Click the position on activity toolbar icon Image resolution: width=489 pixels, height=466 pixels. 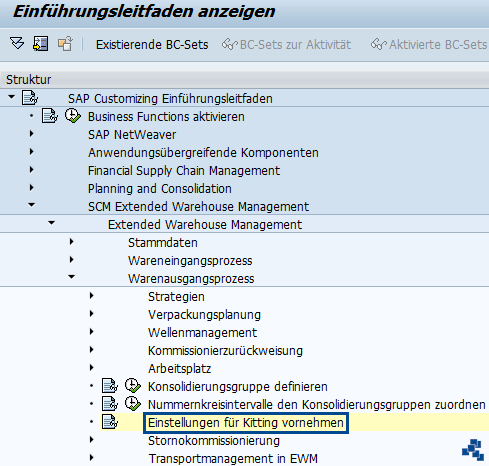pos(41,44)
